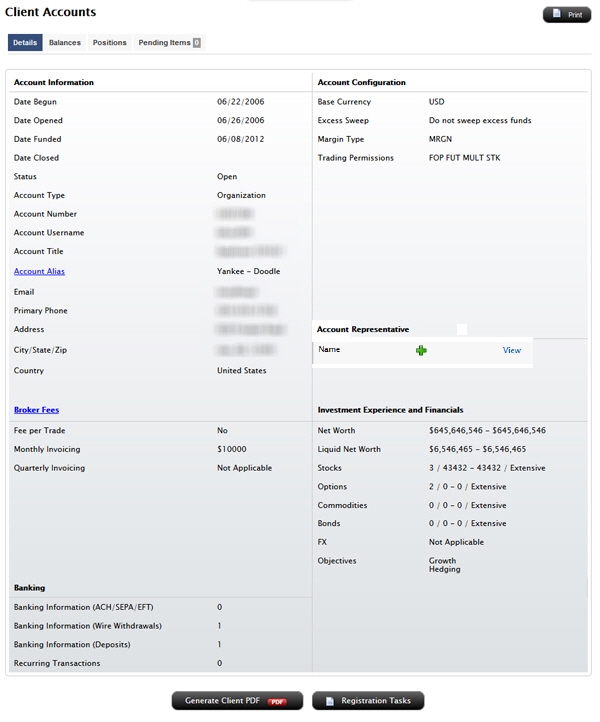The height and width of the screenshot is (722, 600).
Task: Click the Pending Items count badge
Action: click(197, 43)
